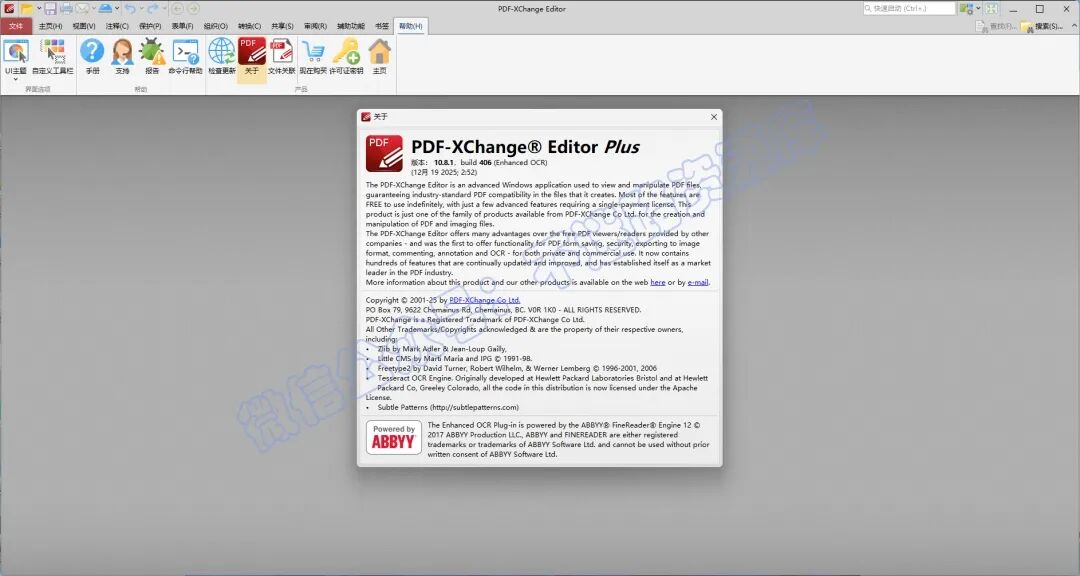This screenshot has height=576, width=1080.
Task: Click the save disk icon in quick toolbar
Action: pos(50,8)
